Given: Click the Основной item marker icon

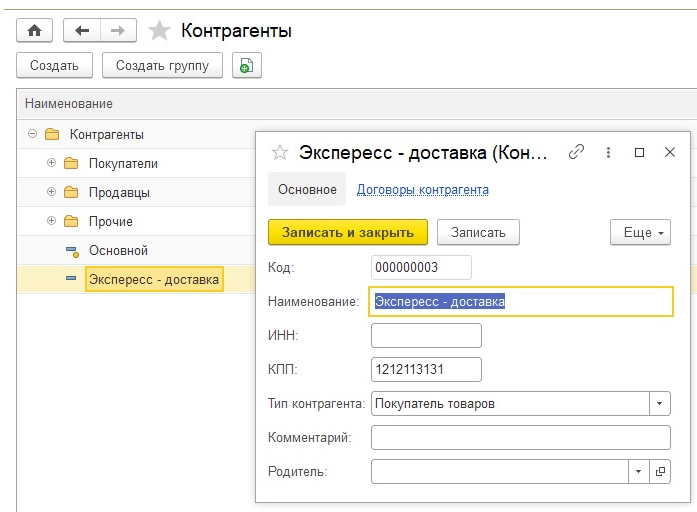Looking at the screenshot, I should point(72,252).
